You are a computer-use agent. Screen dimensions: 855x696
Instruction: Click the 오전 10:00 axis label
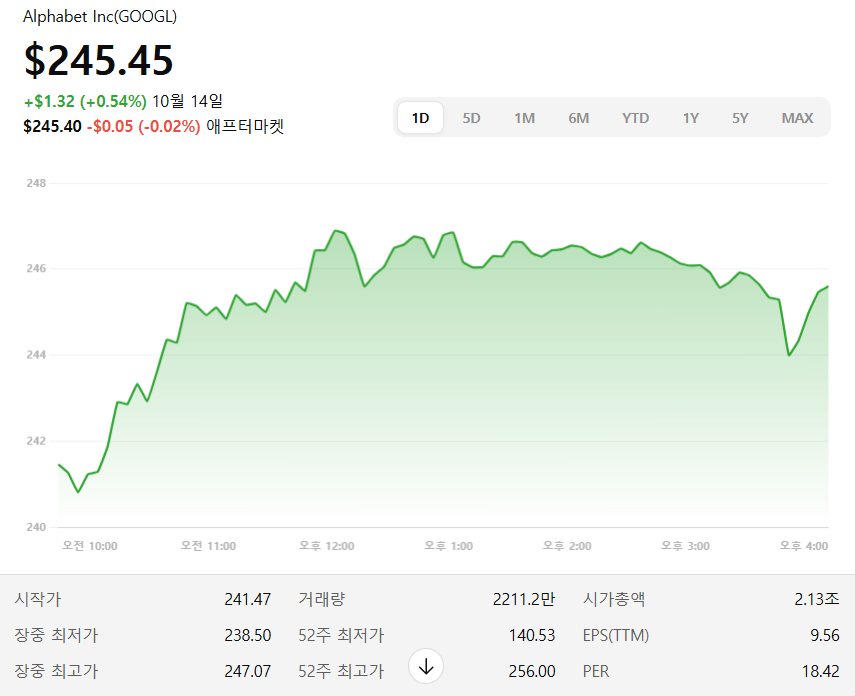90,546
